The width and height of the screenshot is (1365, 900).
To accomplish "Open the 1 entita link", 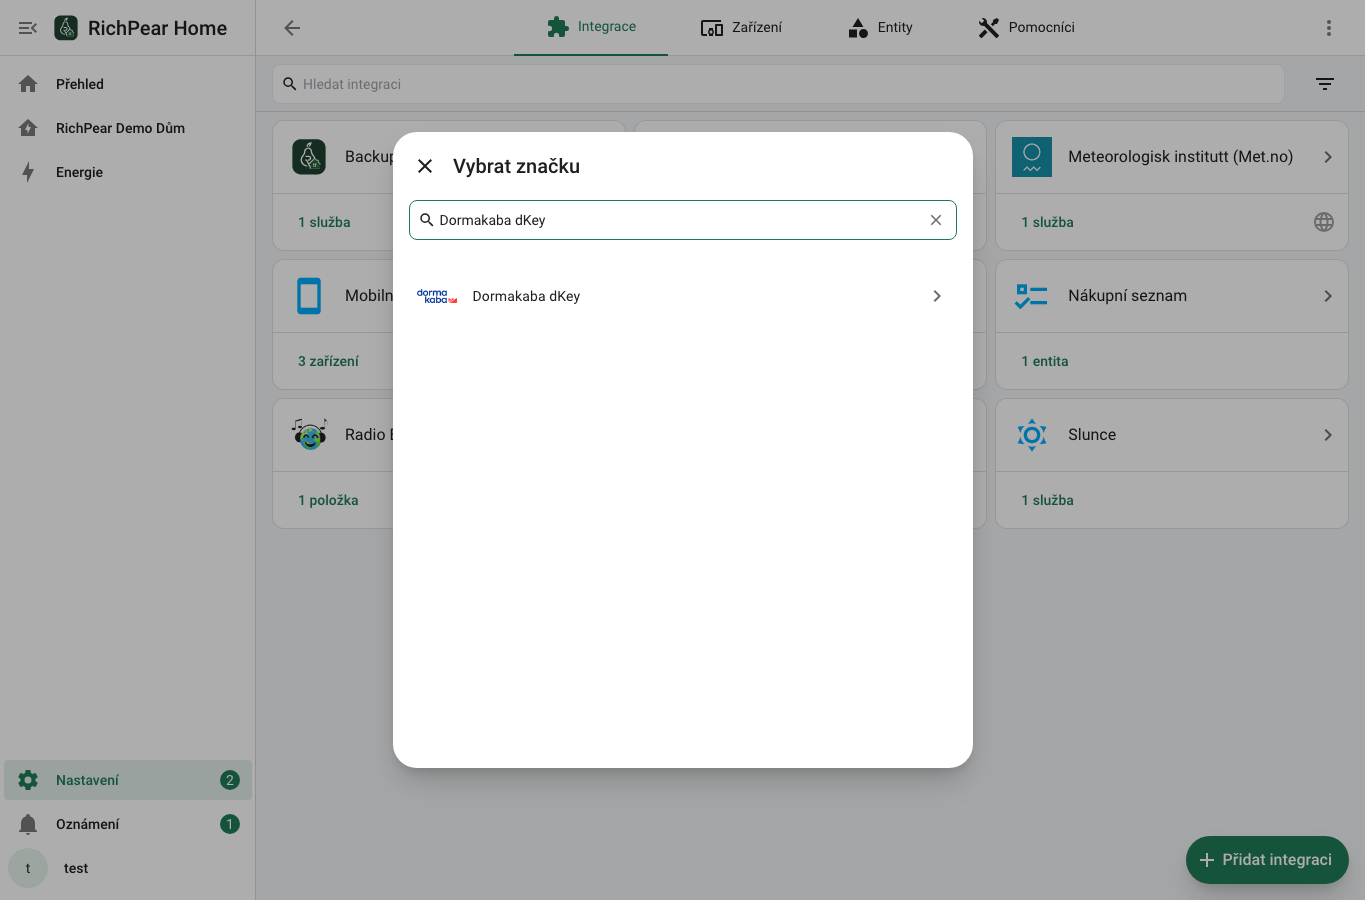I will (1045, 361).
